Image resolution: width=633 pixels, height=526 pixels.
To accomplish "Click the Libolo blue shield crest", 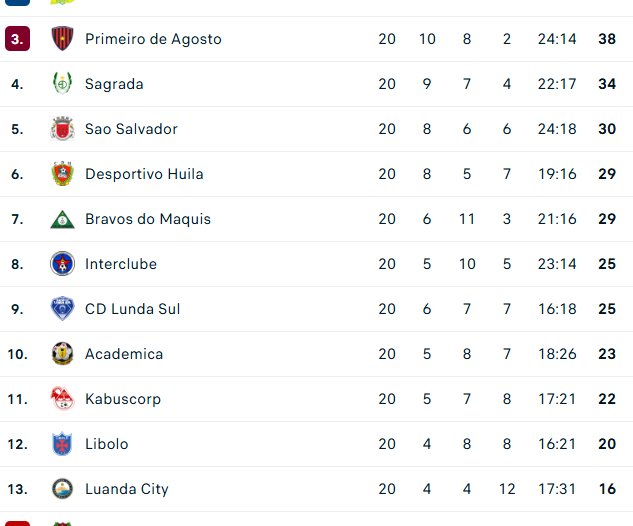I will pos(63,444).
